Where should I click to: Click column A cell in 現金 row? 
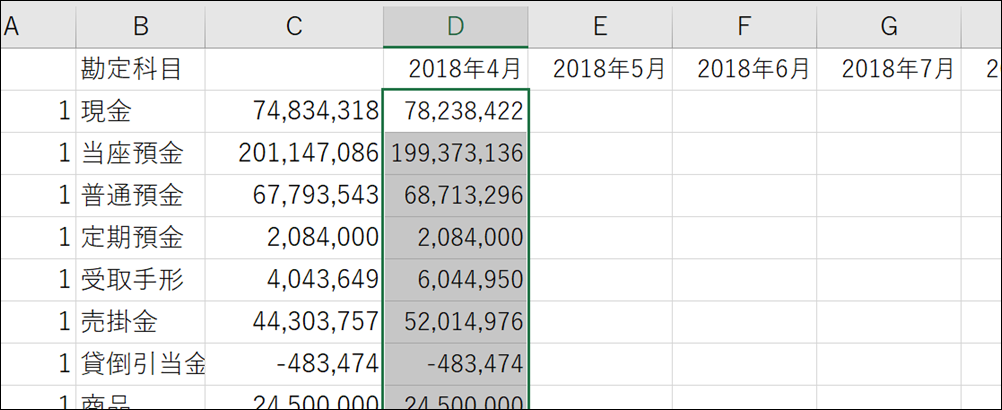coord(38,111)
